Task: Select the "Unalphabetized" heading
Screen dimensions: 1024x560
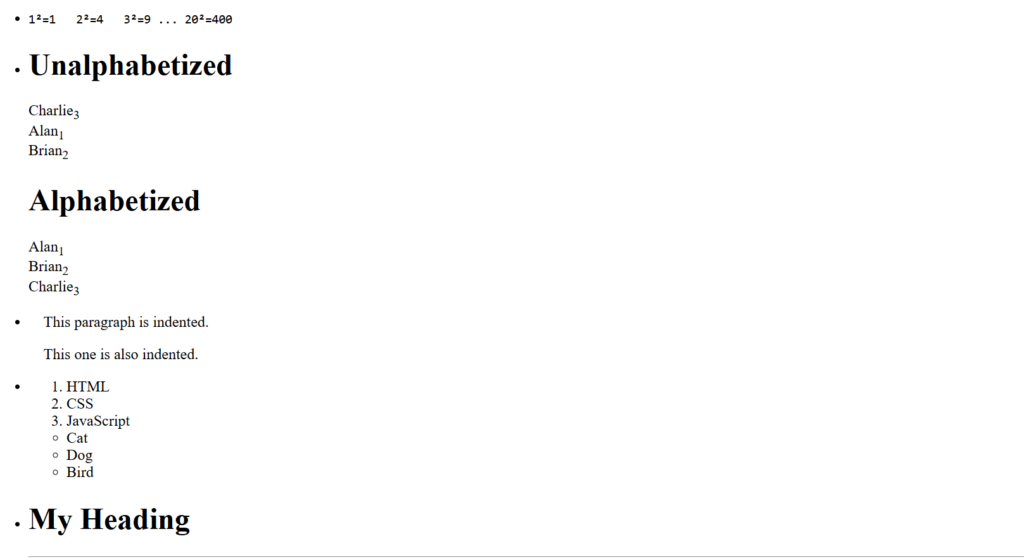Action: click(x=130, y=66)
